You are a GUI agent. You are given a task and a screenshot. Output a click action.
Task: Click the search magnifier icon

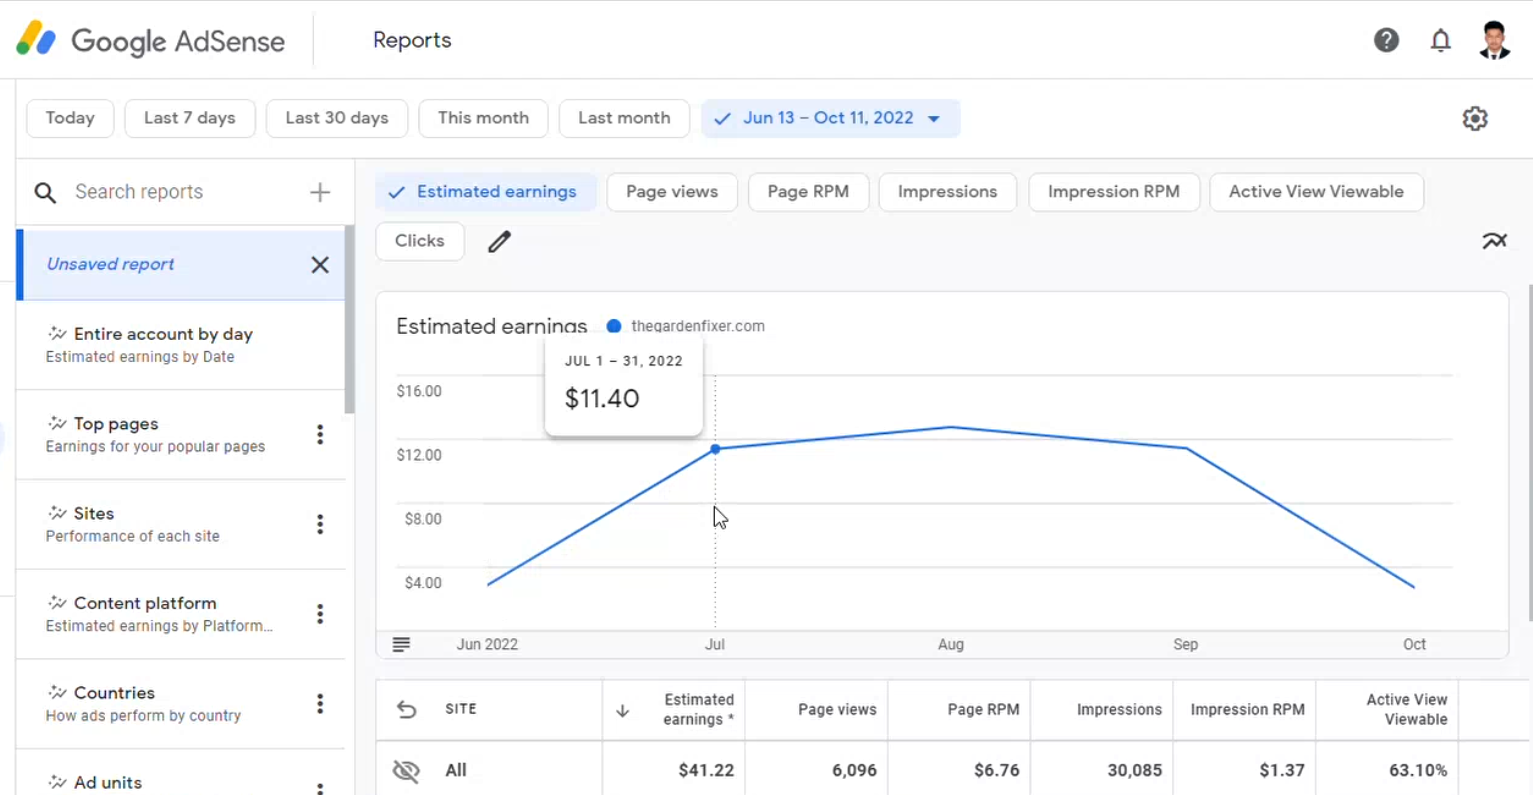[45, 192]
